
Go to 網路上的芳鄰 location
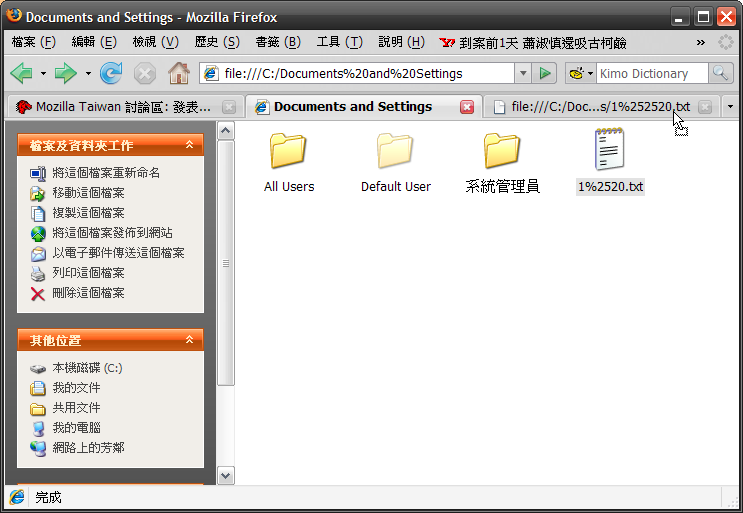click(88, 448)
